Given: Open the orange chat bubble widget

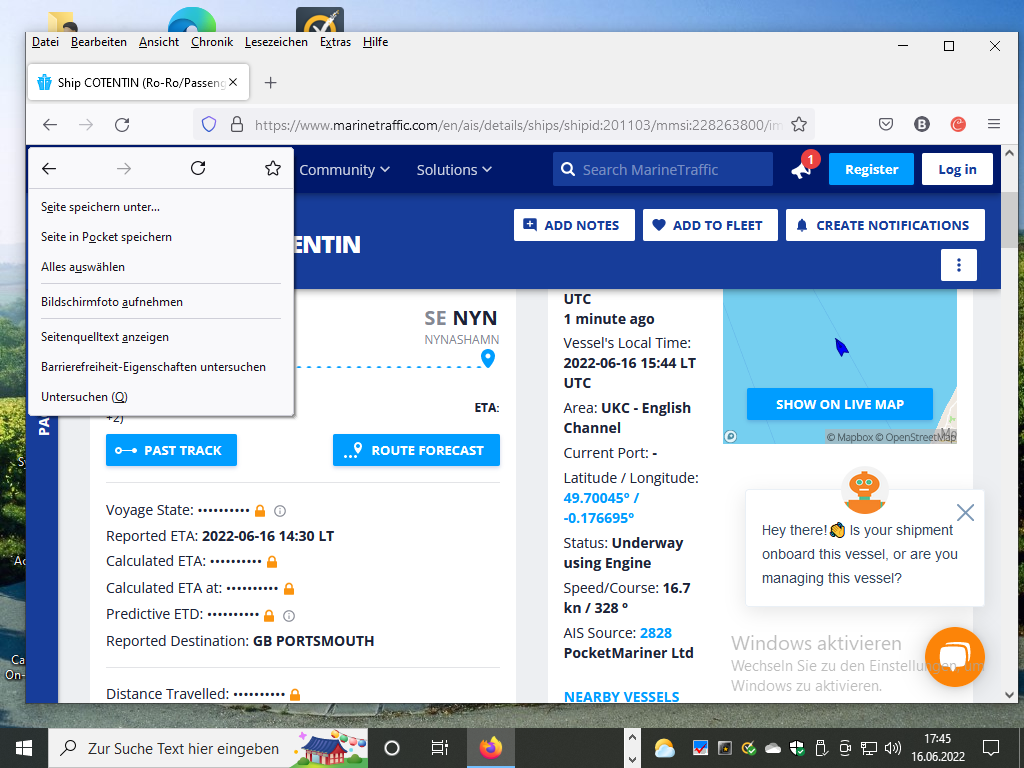Looking at the screenshot, I should [x=954, y=656].
